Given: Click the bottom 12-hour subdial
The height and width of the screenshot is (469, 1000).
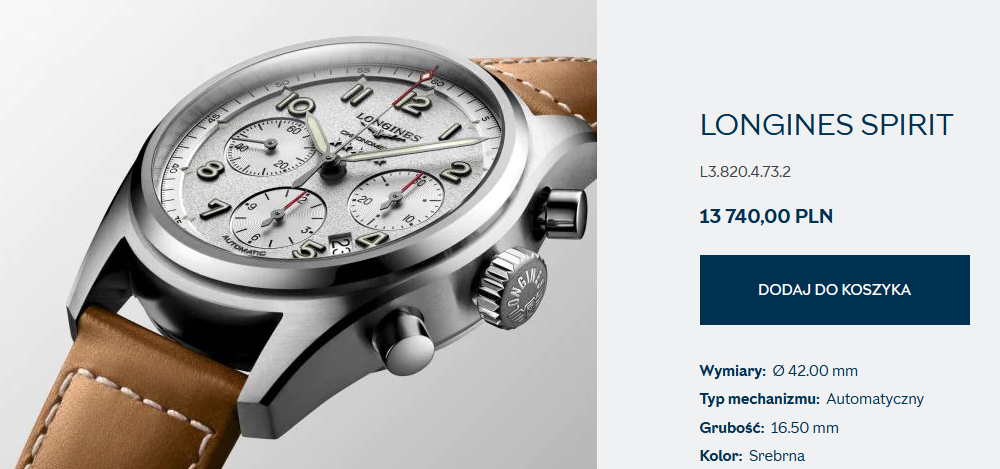Looking at the screenshot, I should [x=277, y=216].
